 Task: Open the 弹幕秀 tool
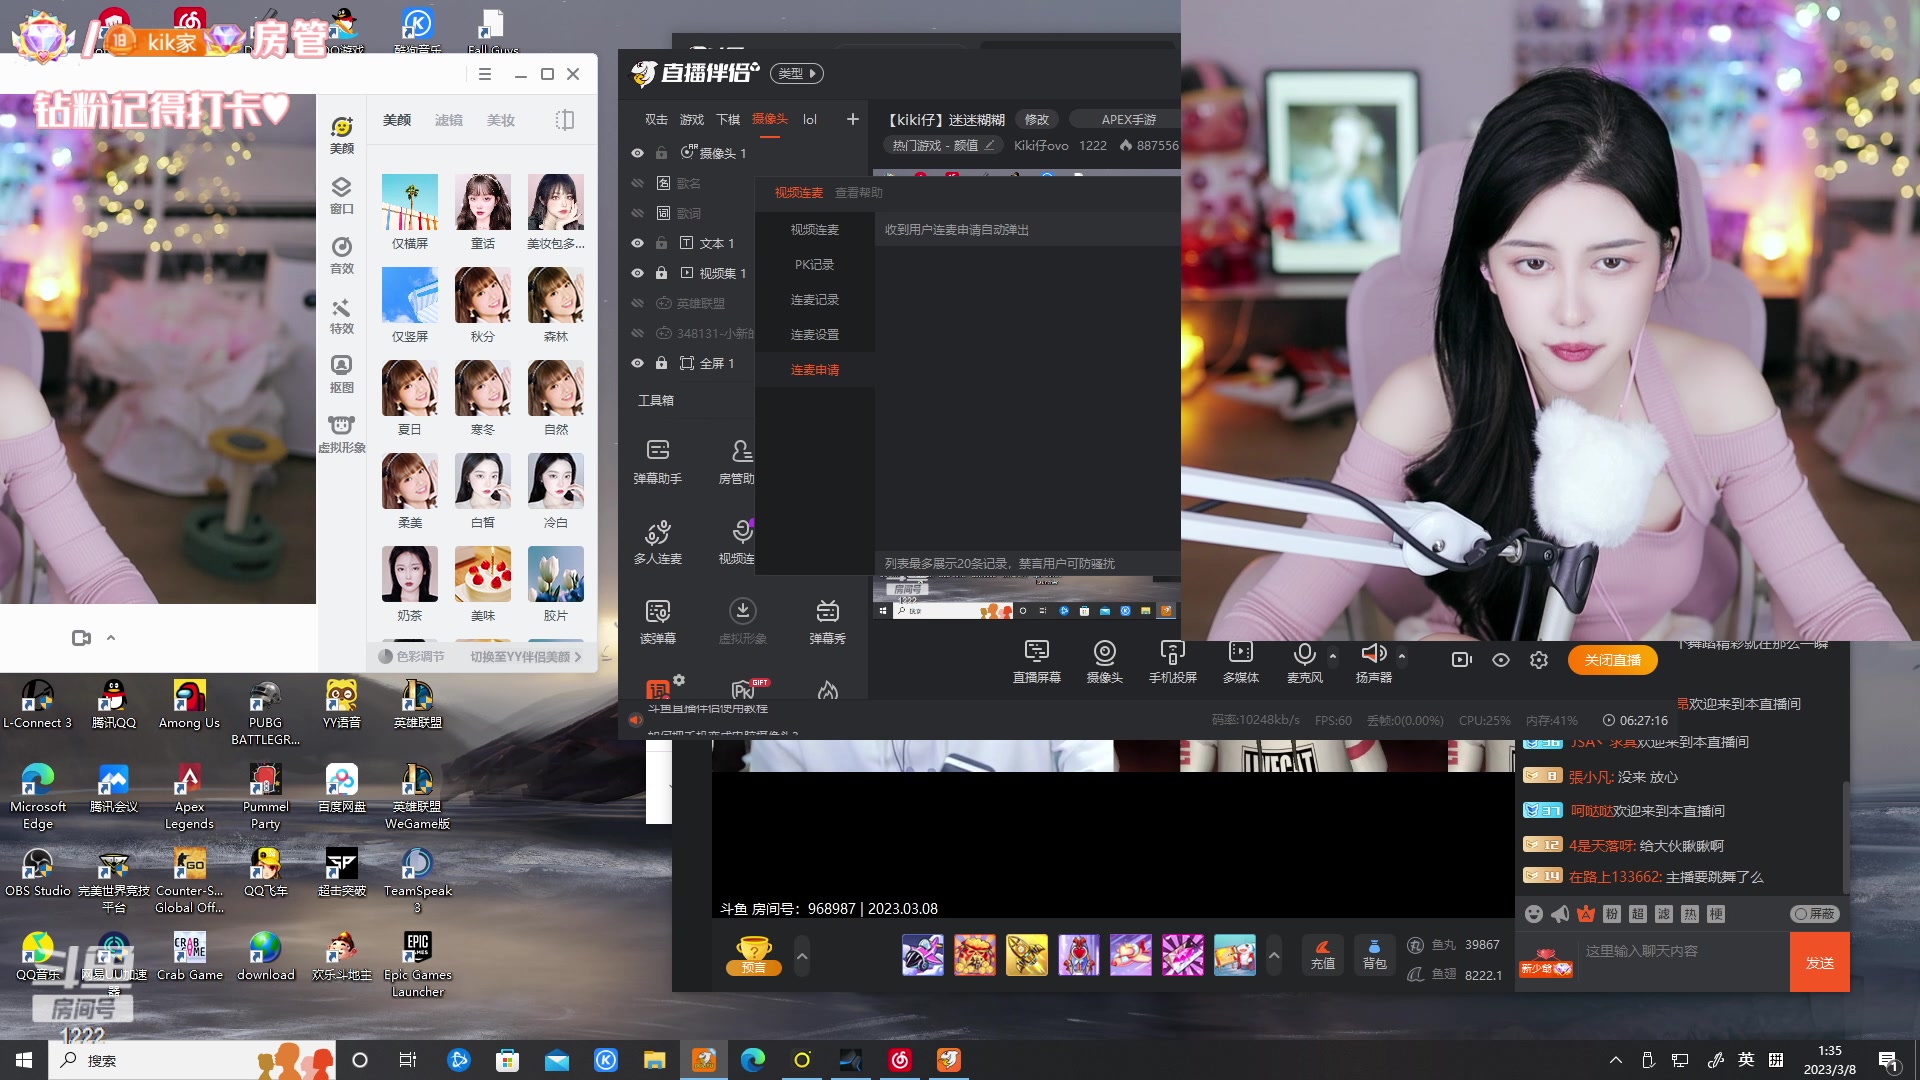(827, 621)
